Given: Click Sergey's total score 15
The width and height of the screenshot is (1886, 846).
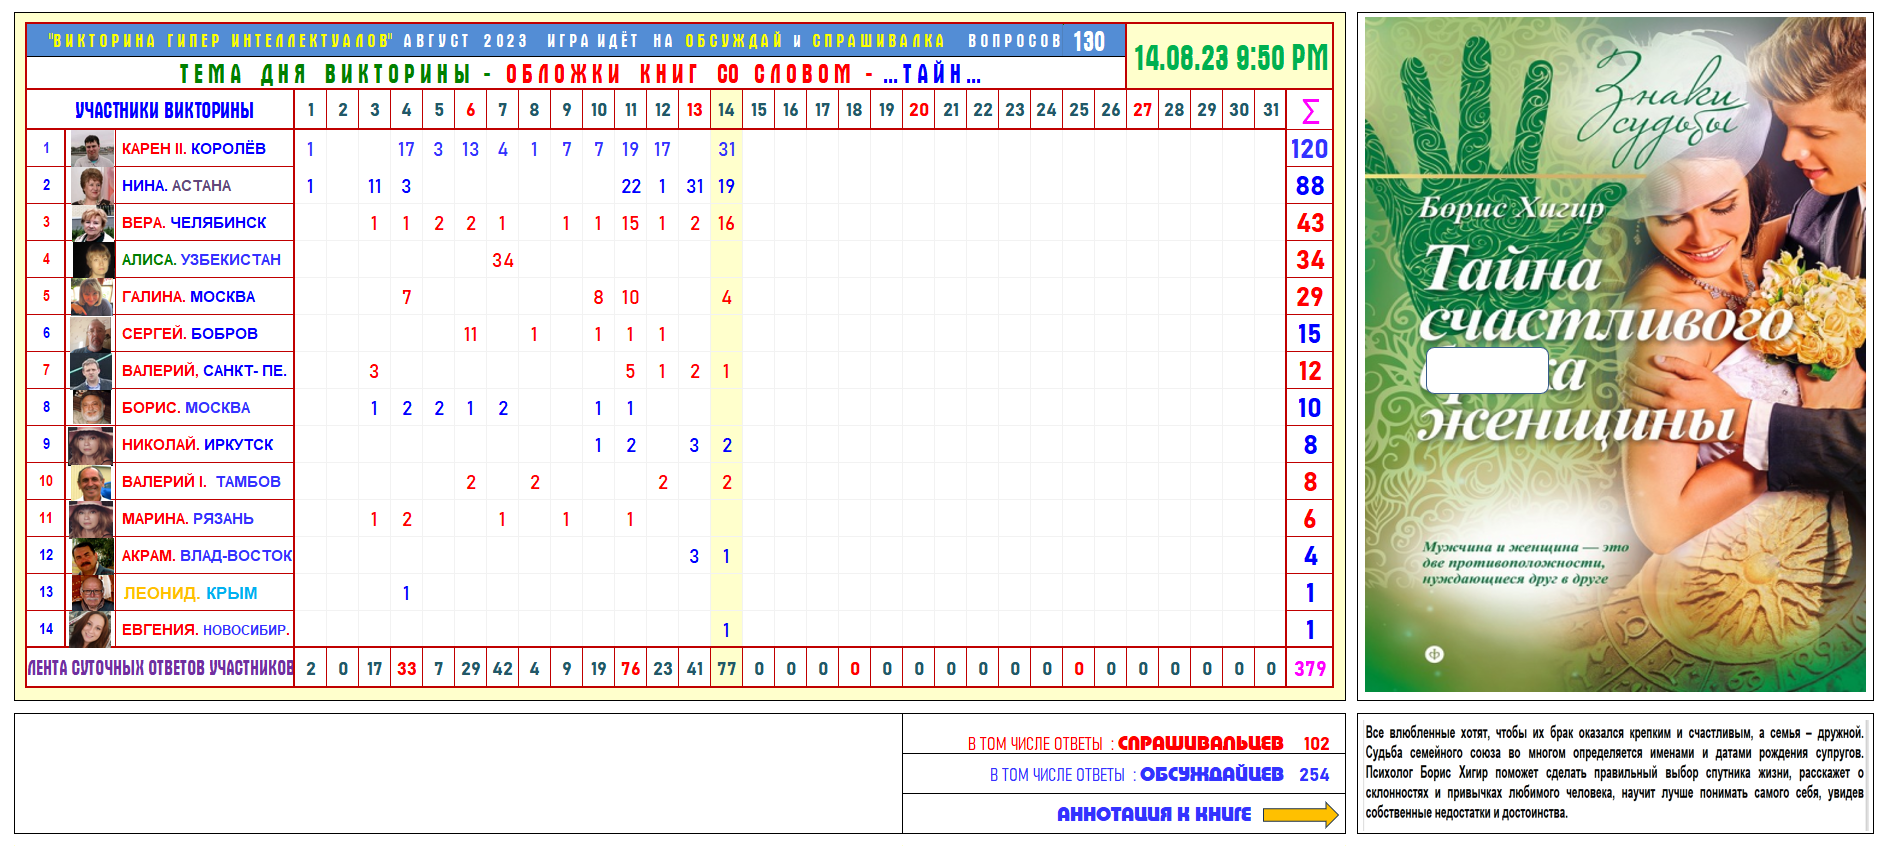Looking at the screenshot, I should coord(1310,334).
